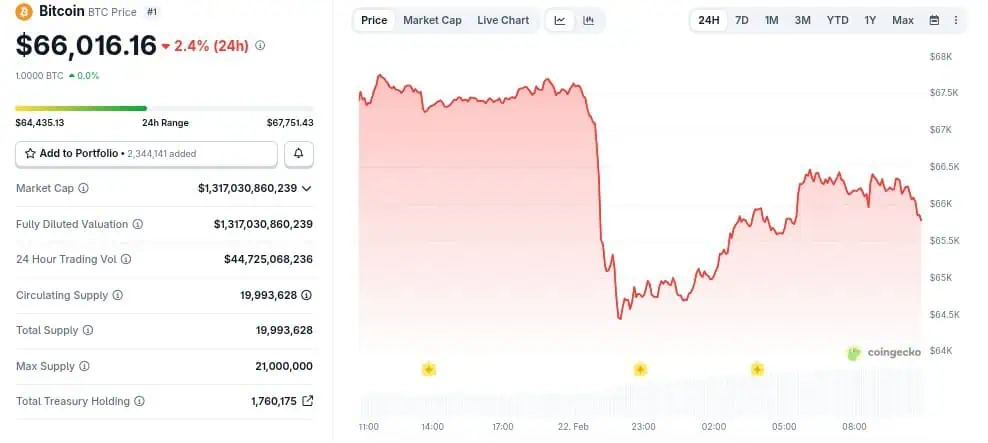Viewport: 988px width, 443px height.
Task: Select the 7D time range
Action: [x=741, y=20]
